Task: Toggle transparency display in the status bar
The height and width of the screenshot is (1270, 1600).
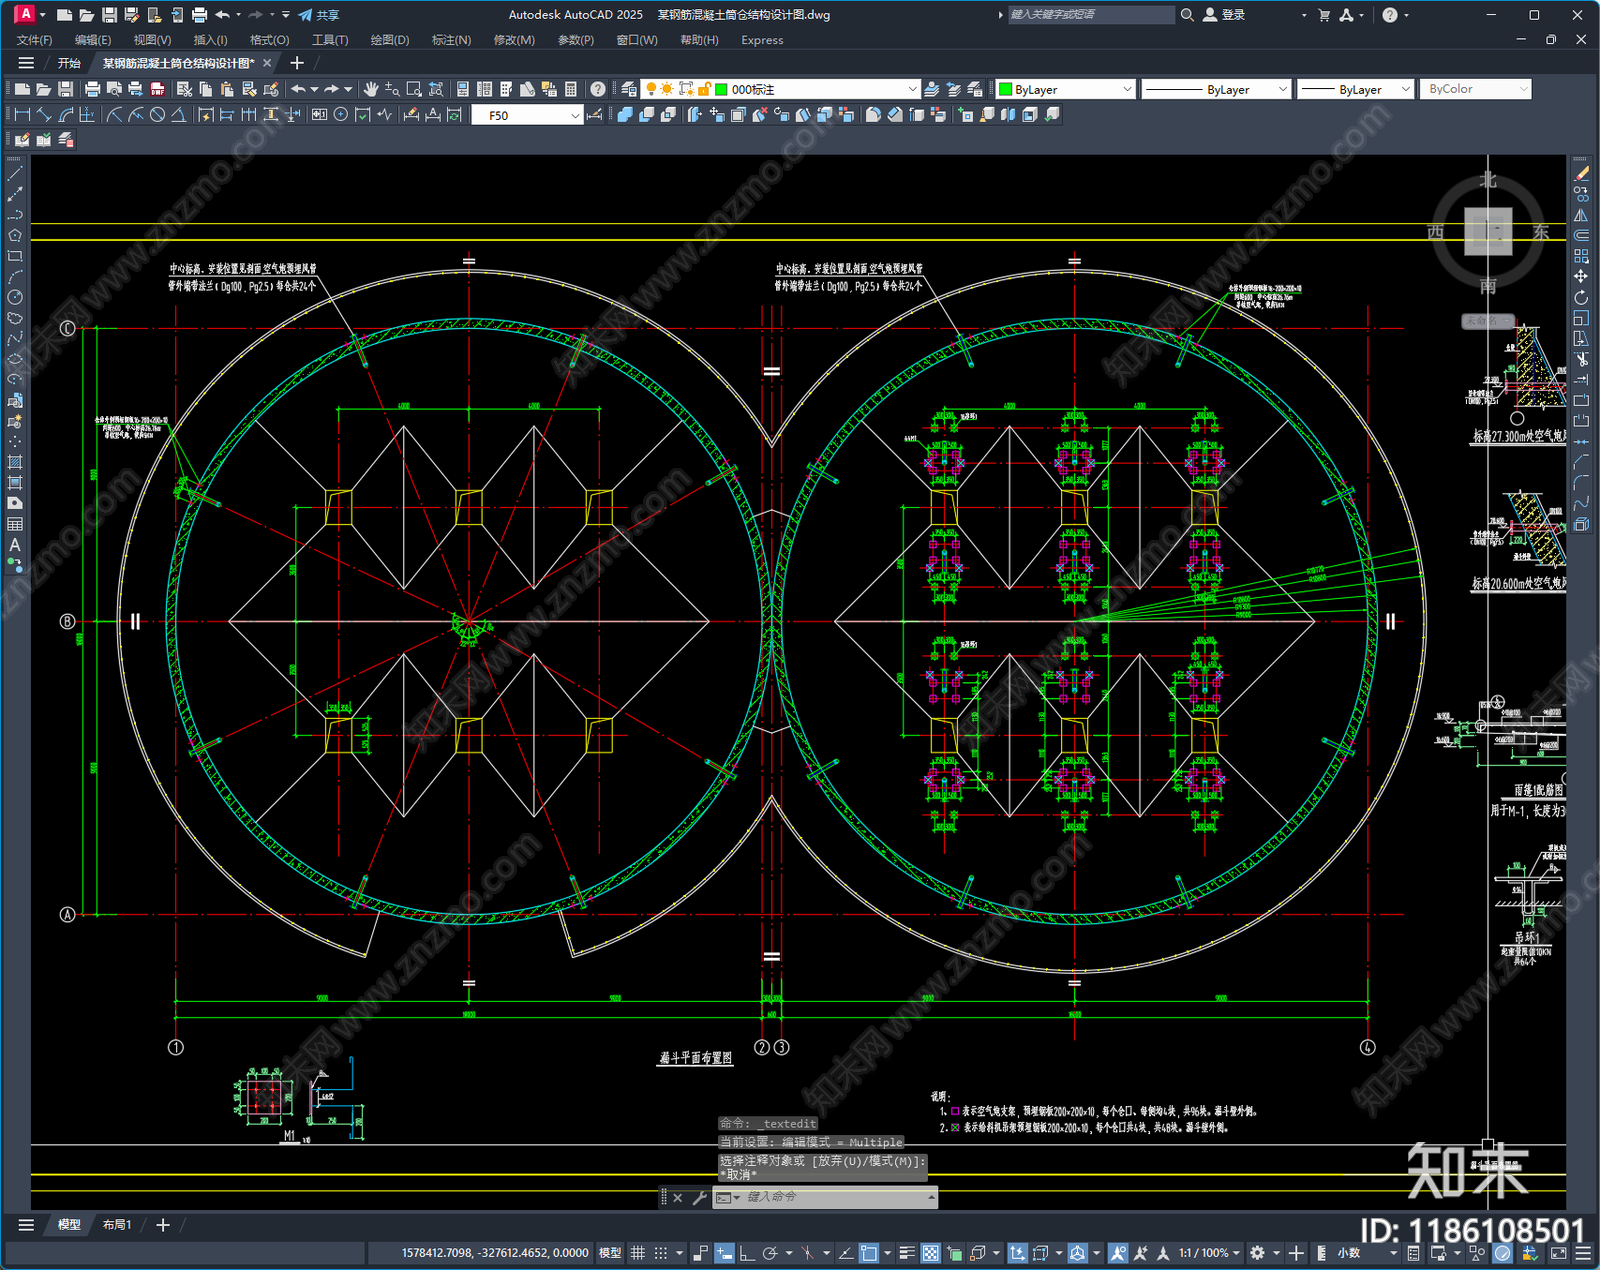Action: click(x=930, y=1253)
